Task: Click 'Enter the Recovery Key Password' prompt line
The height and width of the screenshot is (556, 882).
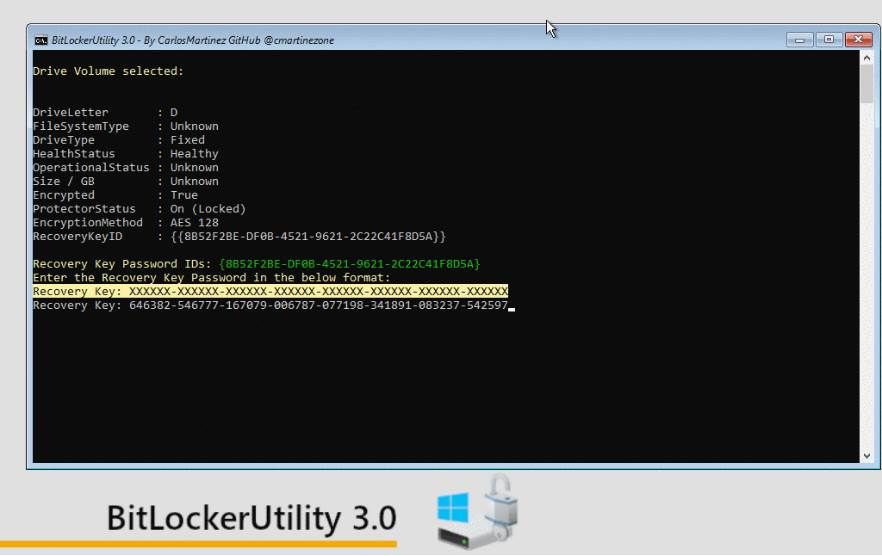Action: click(x=212, y=277)
